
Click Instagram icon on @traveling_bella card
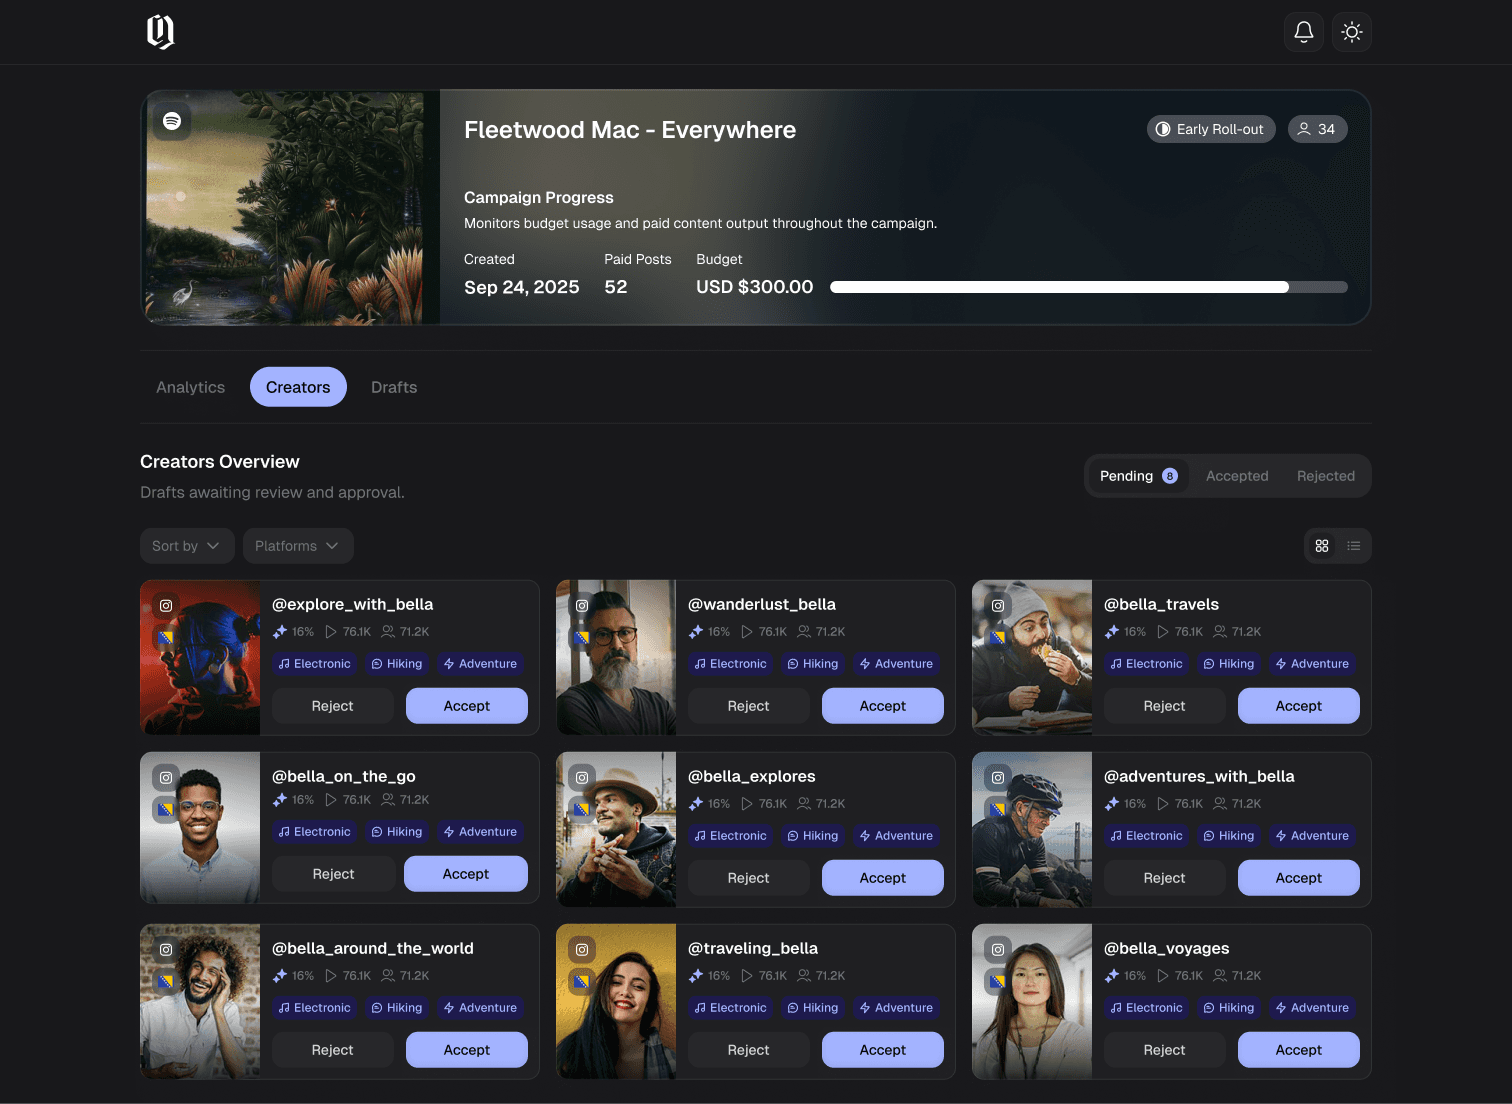point(582,950)
